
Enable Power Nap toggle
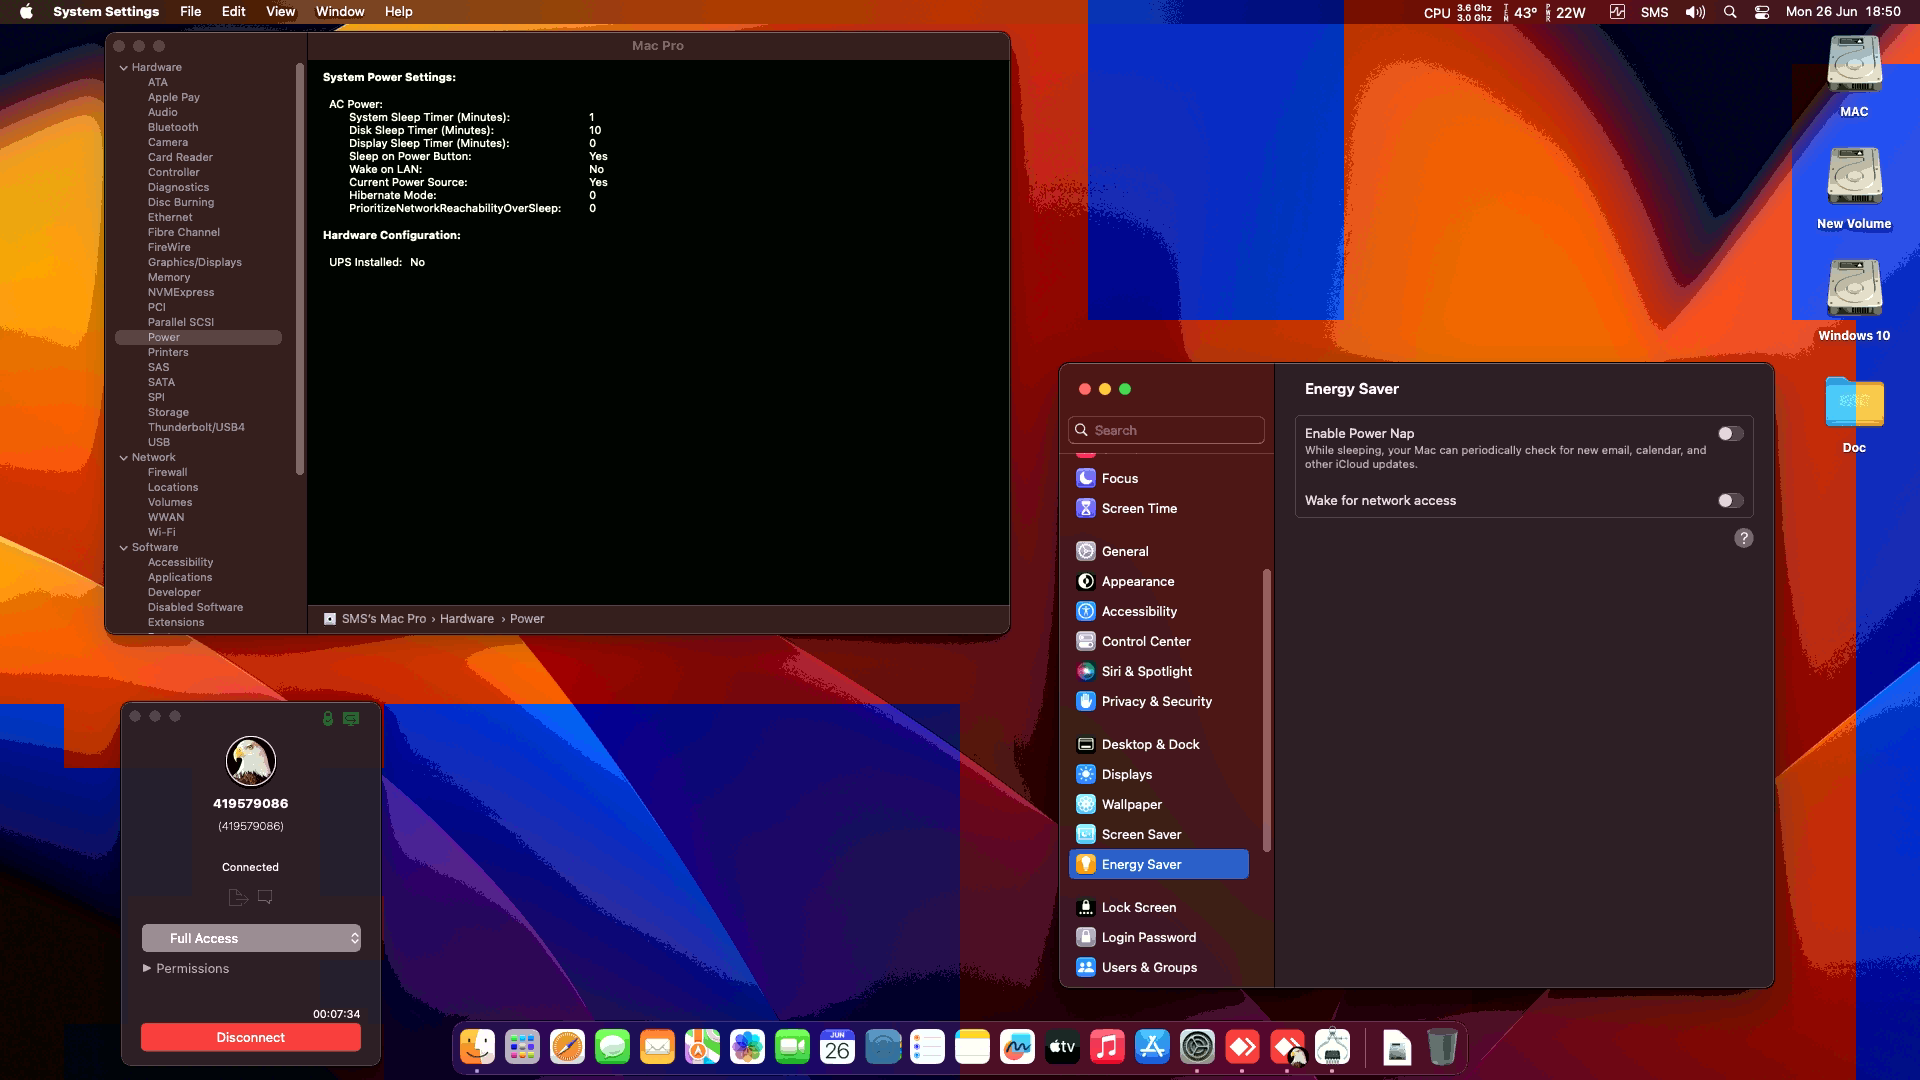[1730, 433]
